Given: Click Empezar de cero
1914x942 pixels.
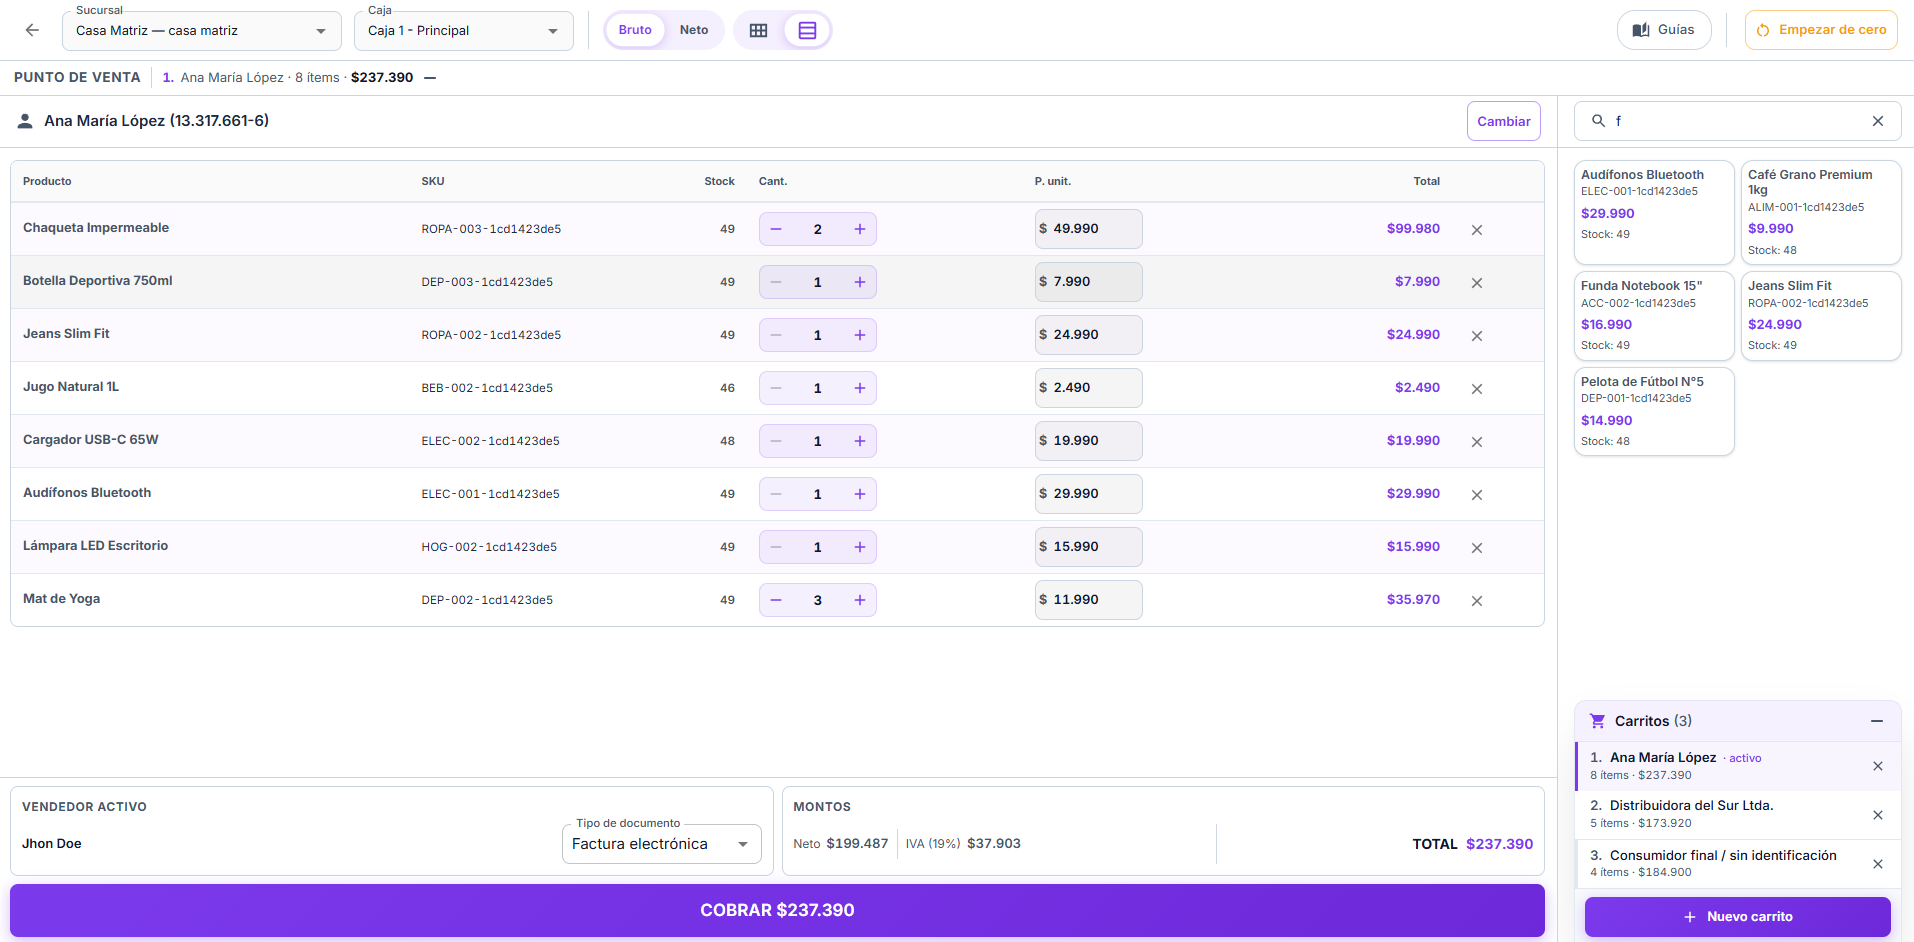Looking at the screenshot, I should 1821,30.
